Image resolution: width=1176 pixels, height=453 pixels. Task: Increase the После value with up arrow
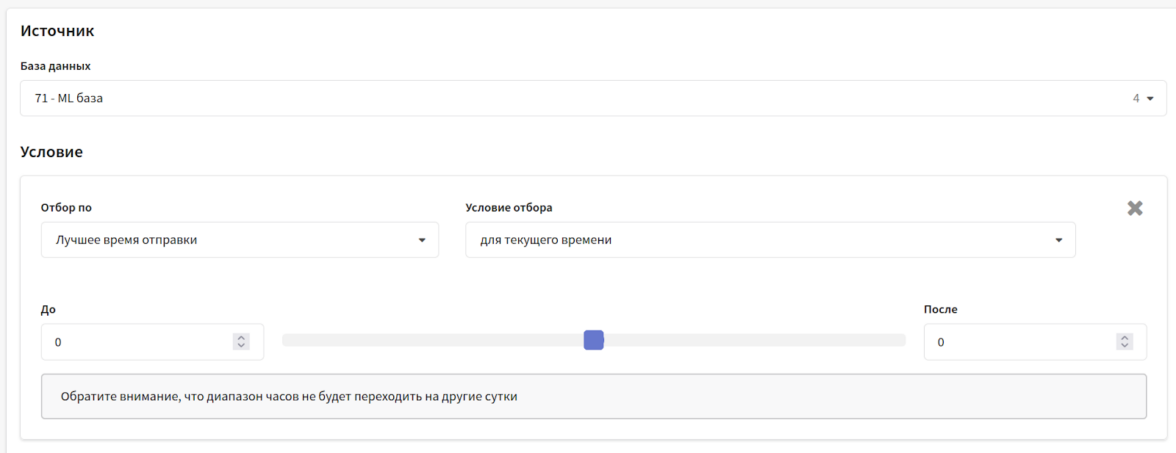tap(1124, 338)
